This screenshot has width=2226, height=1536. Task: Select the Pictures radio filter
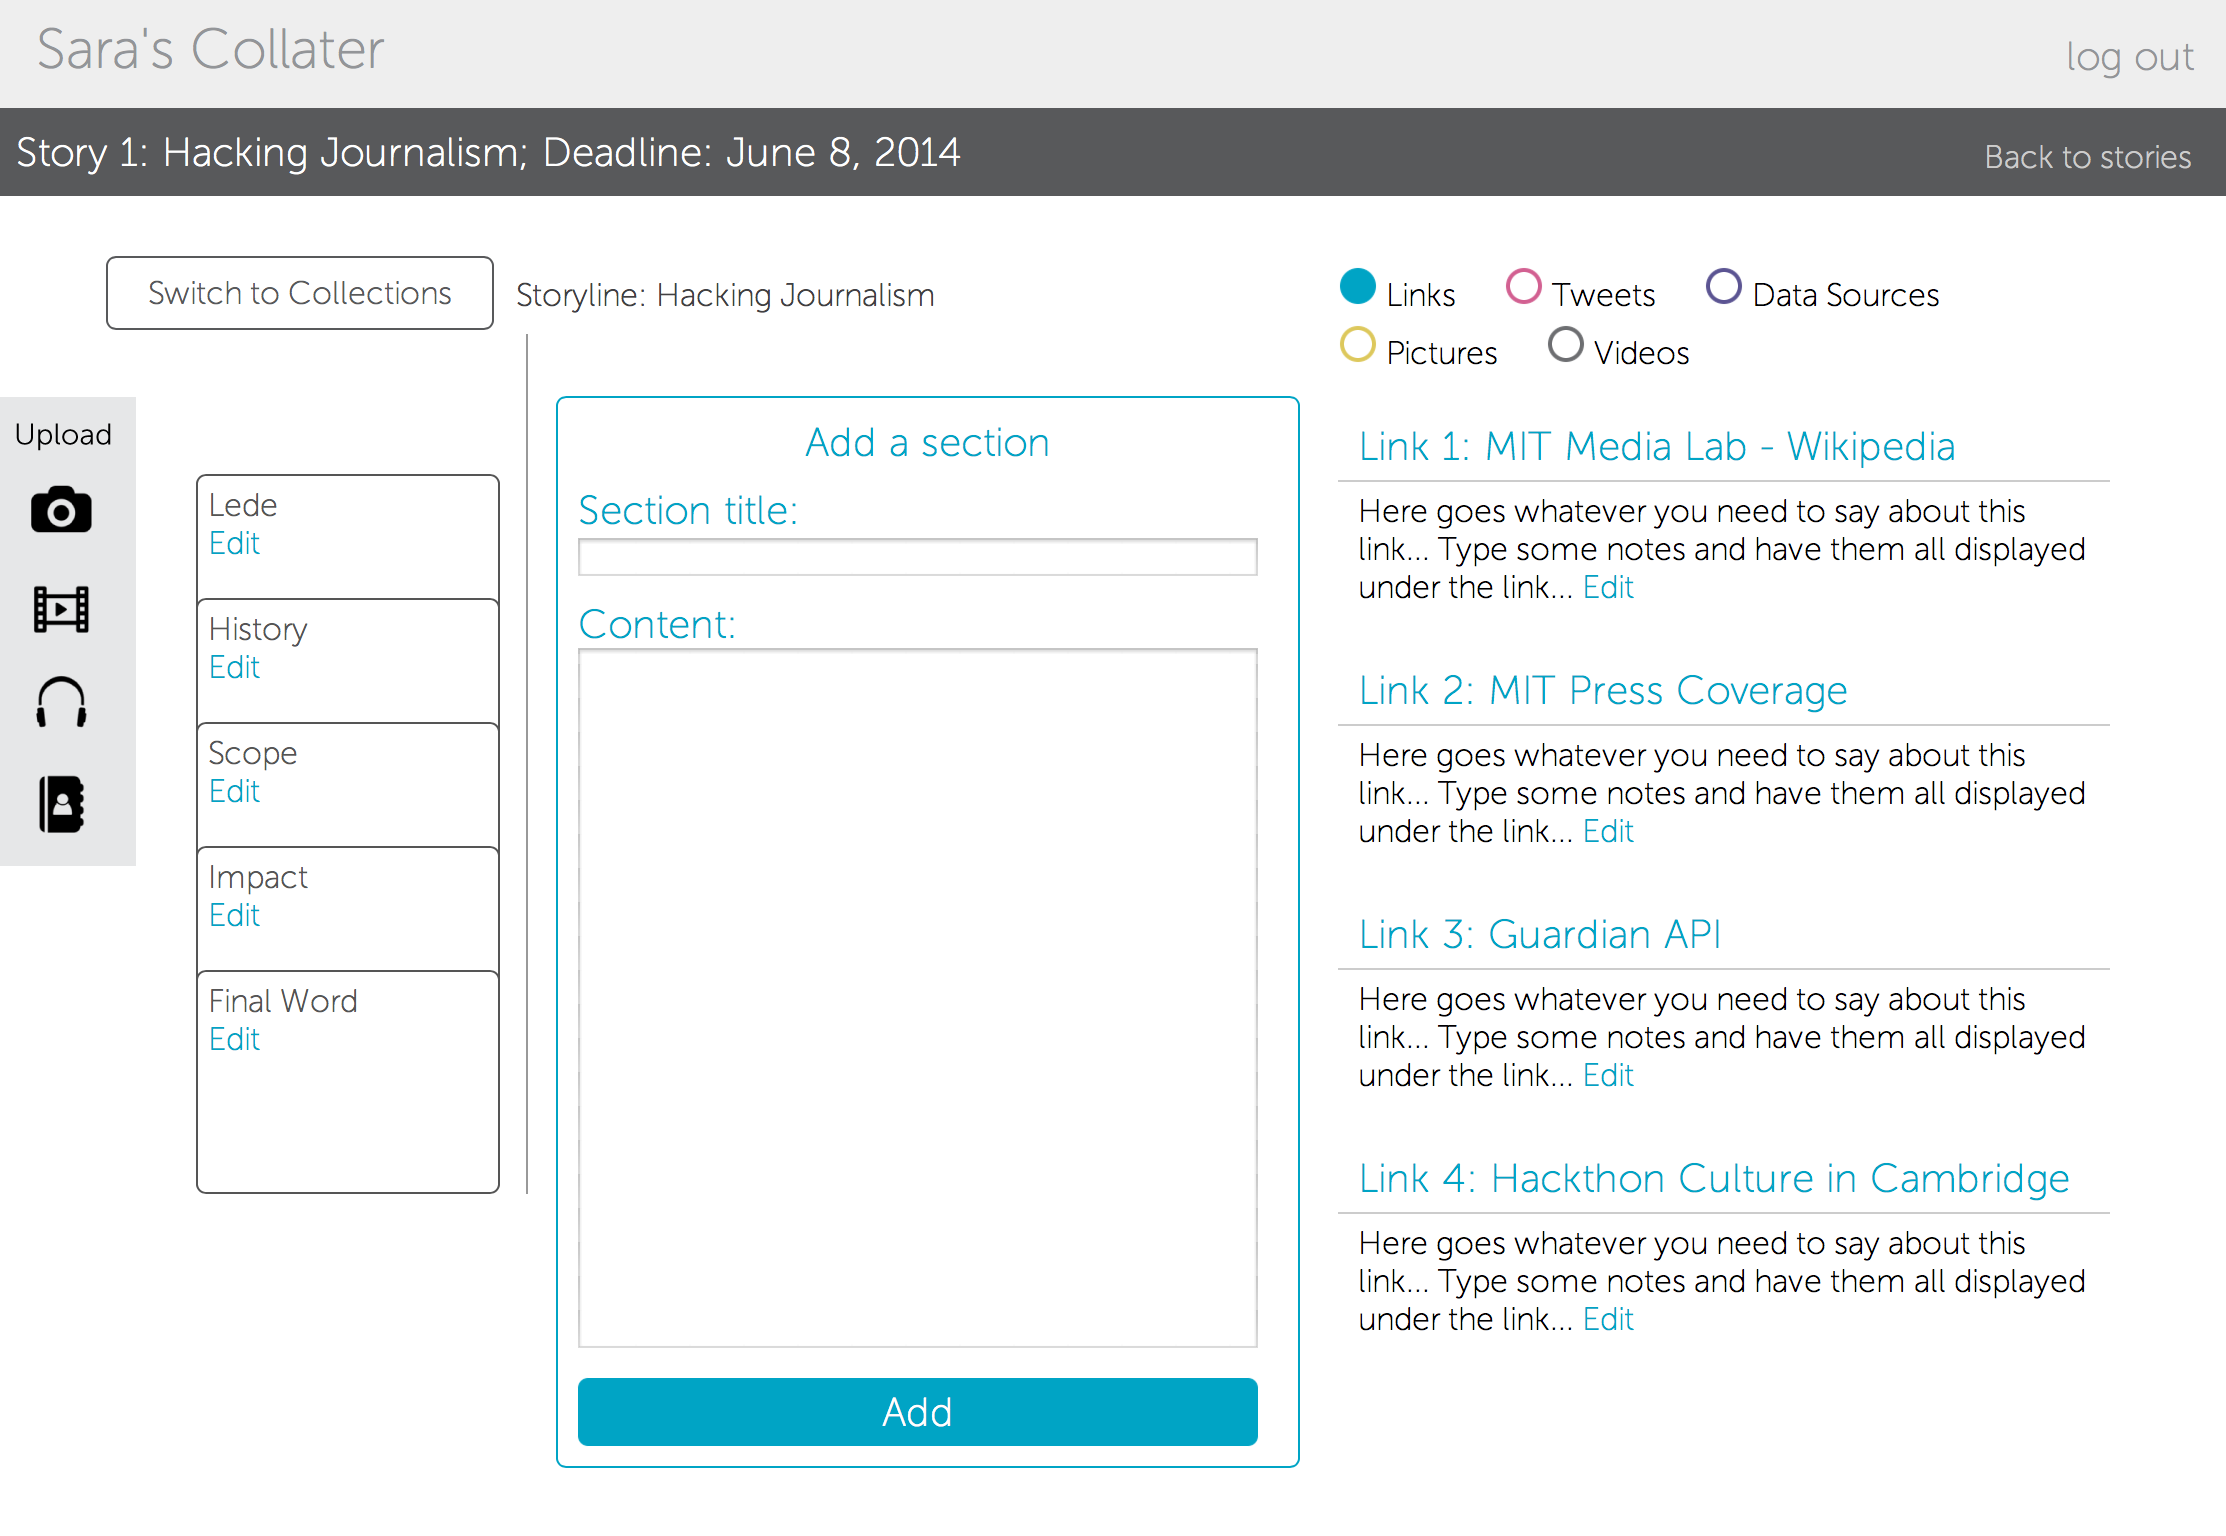tap(1358, 345)
